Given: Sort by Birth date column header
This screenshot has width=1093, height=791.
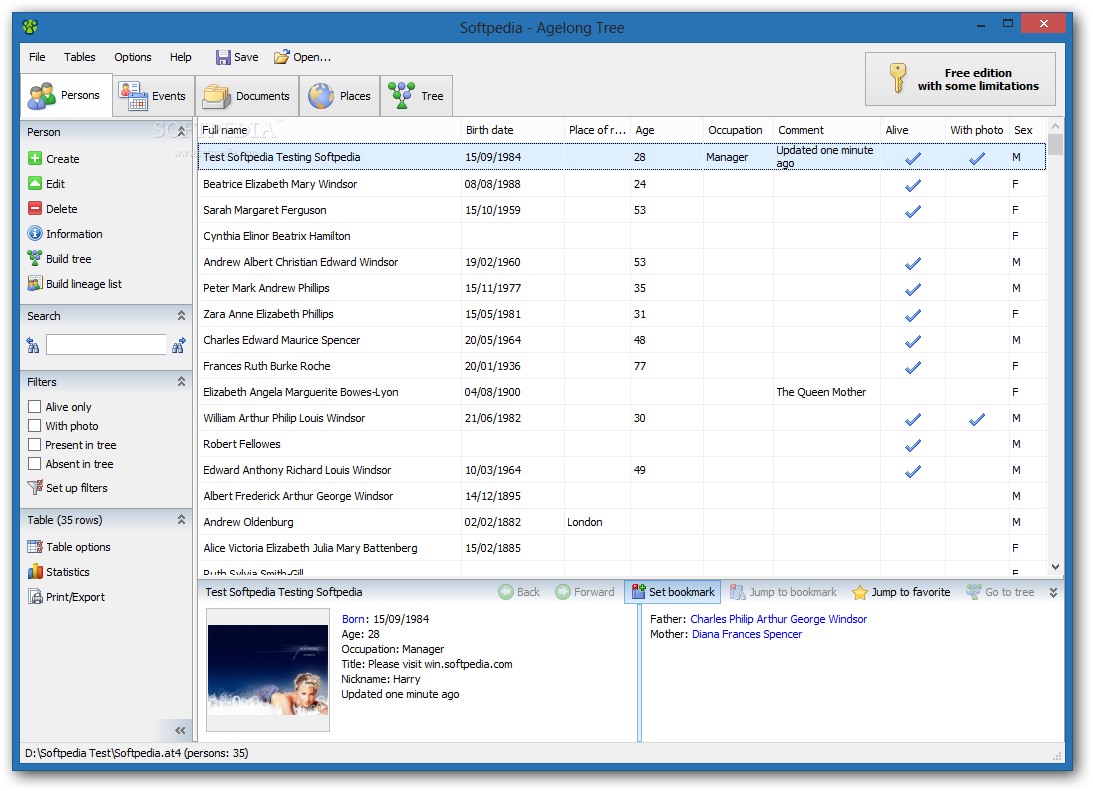Looking at the screenshot, I should pyautogui.click(x=512, y=130).
